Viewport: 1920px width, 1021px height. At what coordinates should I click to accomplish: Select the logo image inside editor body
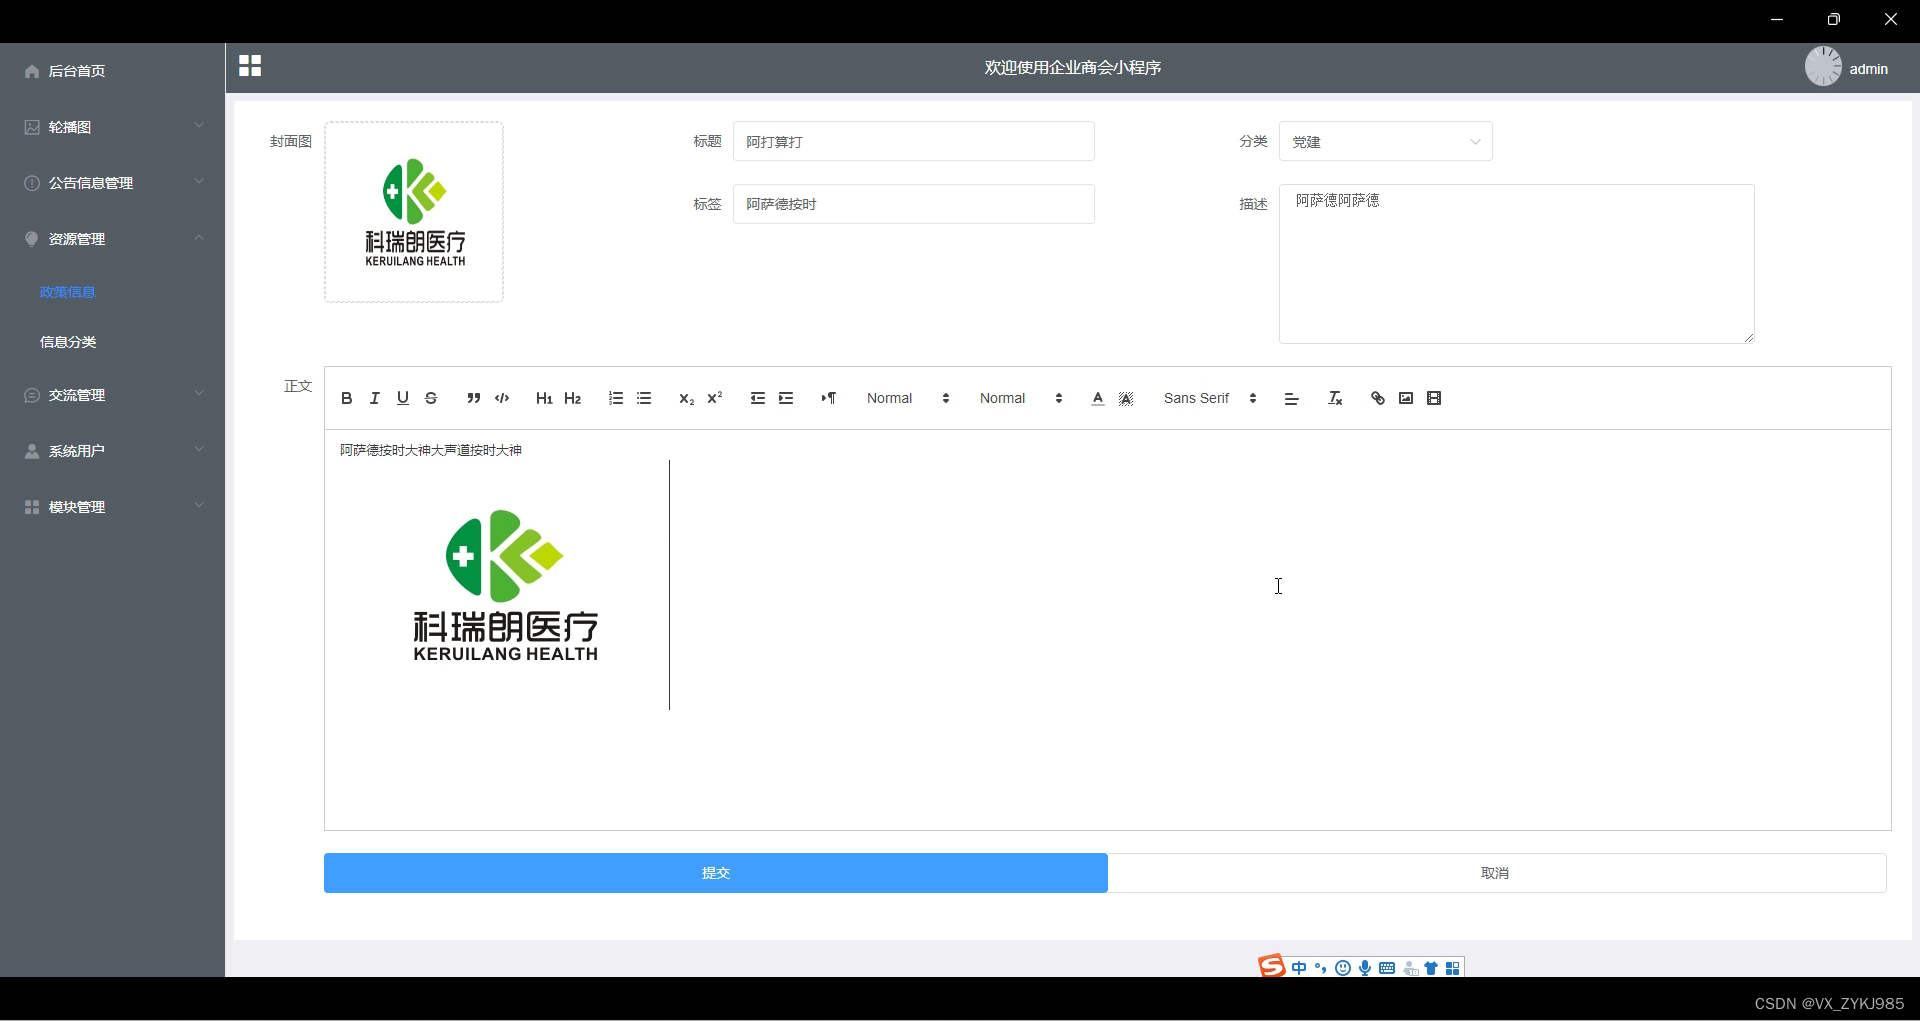(505, 585)
